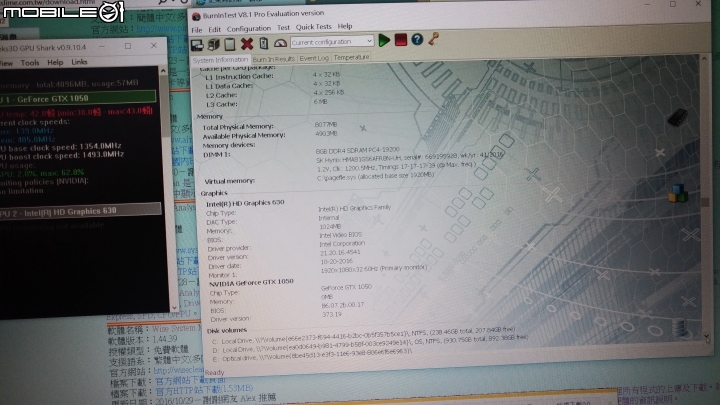The width and height of the screenshot is (720, 405).
Task: Stop tests with the red square button
Action: click(x=400, y=40)
